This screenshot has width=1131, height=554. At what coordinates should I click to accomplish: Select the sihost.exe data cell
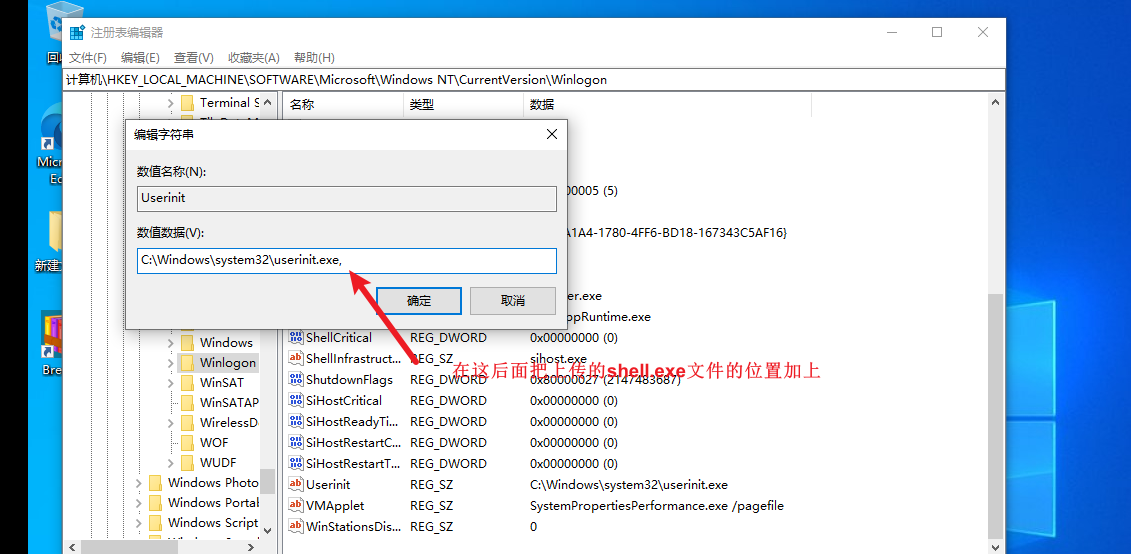(558, 358)
